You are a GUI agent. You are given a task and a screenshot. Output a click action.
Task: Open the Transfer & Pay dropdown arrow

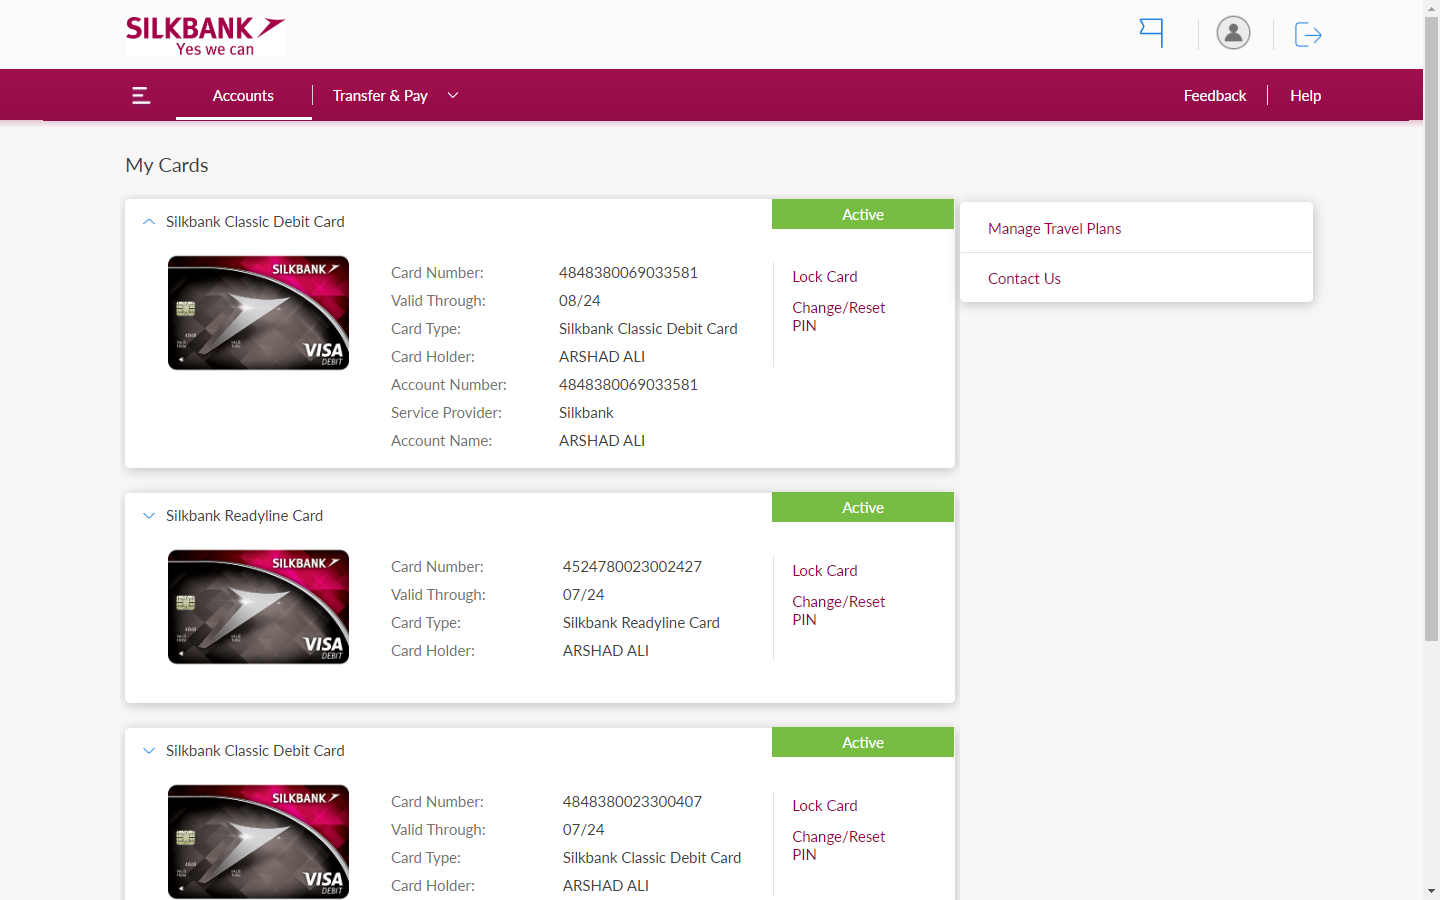[x=453, y=96]
